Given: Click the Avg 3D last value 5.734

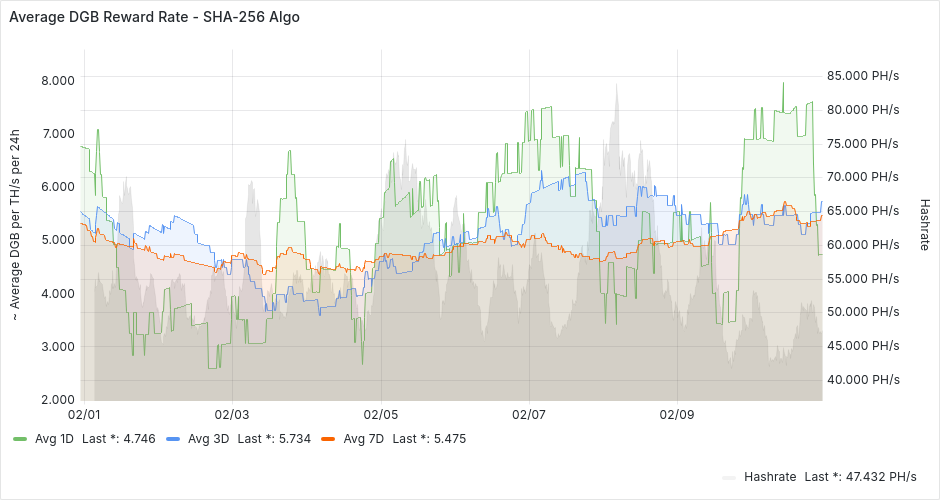Looking at the screenshot, I should click(x=269, y=439).
